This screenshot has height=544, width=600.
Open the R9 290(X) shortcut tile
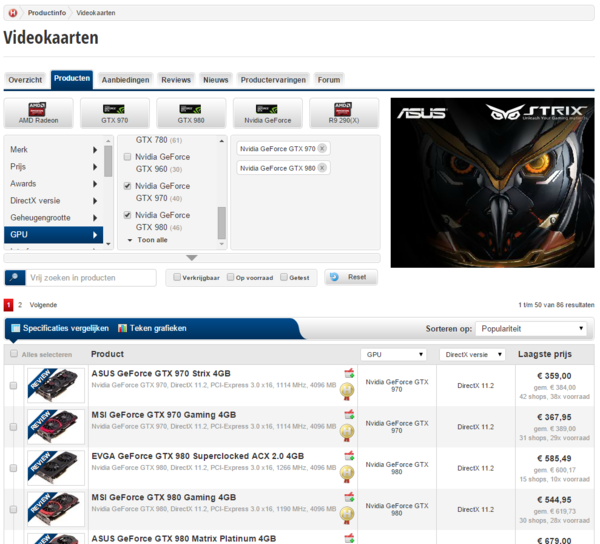(344, 113)
